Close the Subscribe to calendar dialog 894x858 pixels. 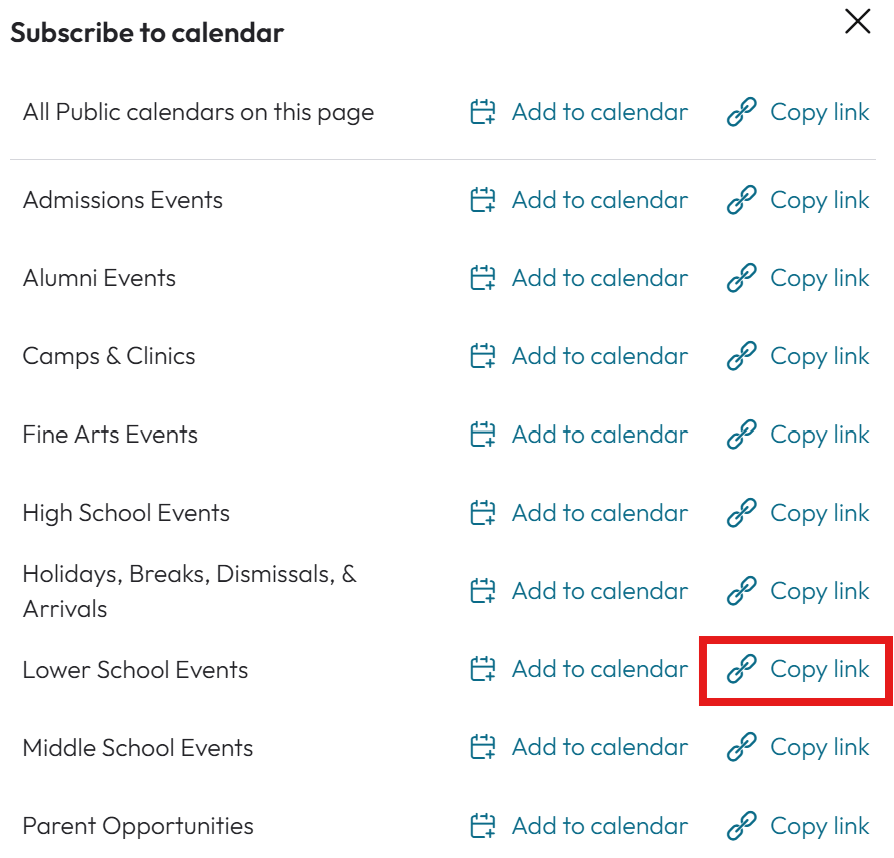pos(858,22)
